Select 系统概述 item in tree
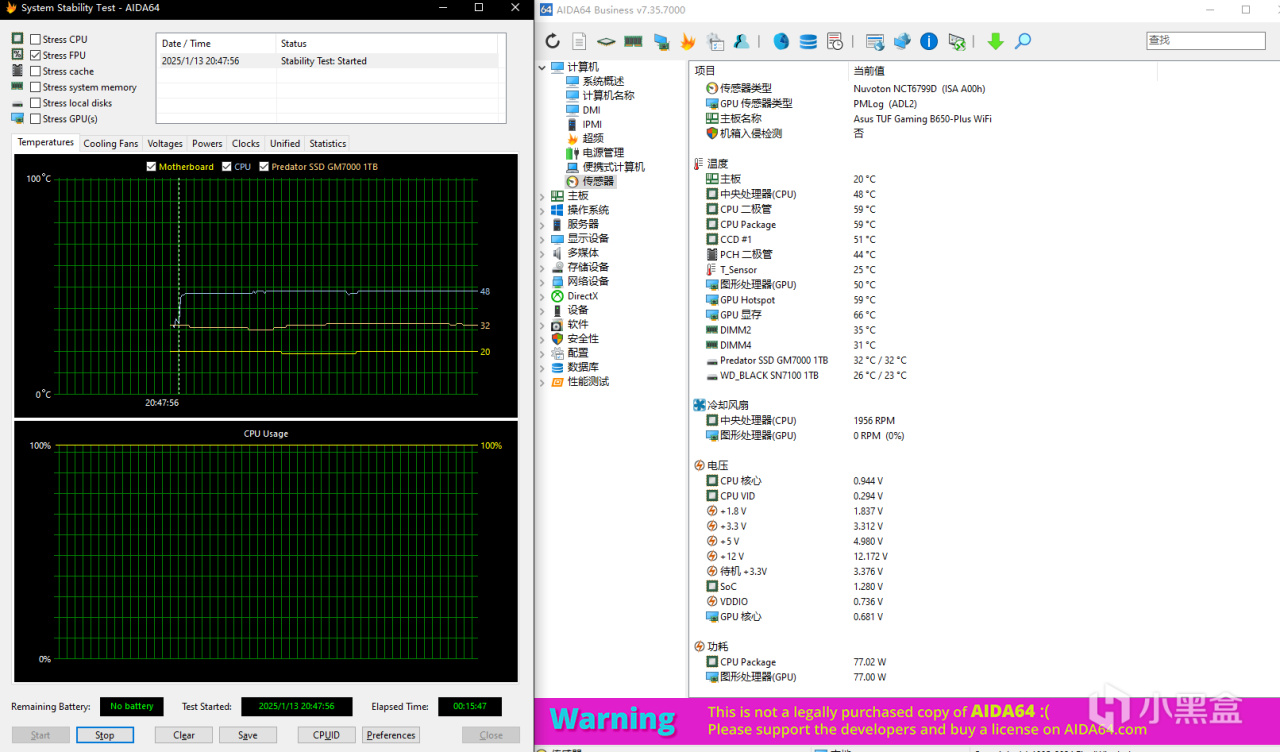1280x752 pixels. coord(603,81)
